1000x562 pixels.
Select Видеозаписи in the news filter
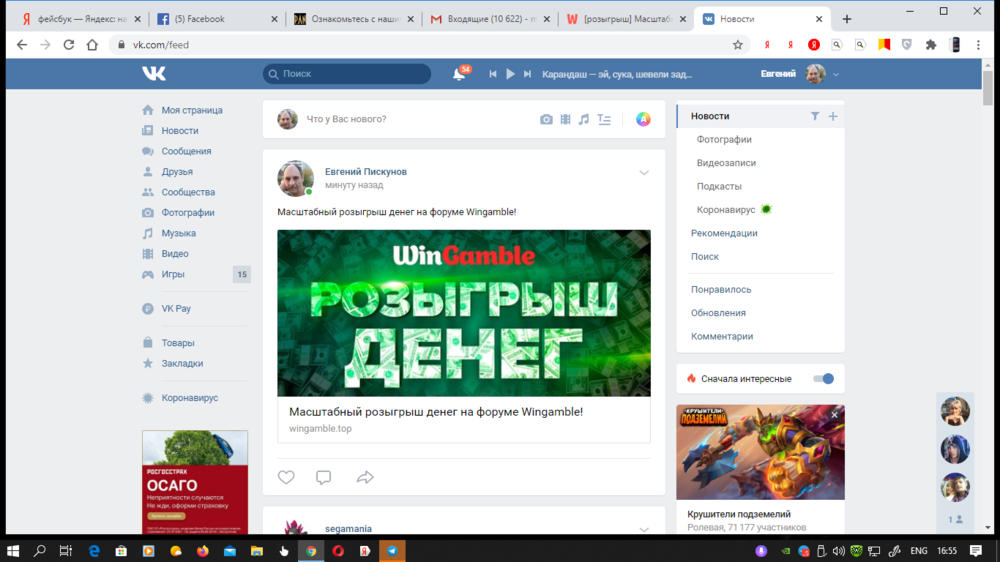726,163
